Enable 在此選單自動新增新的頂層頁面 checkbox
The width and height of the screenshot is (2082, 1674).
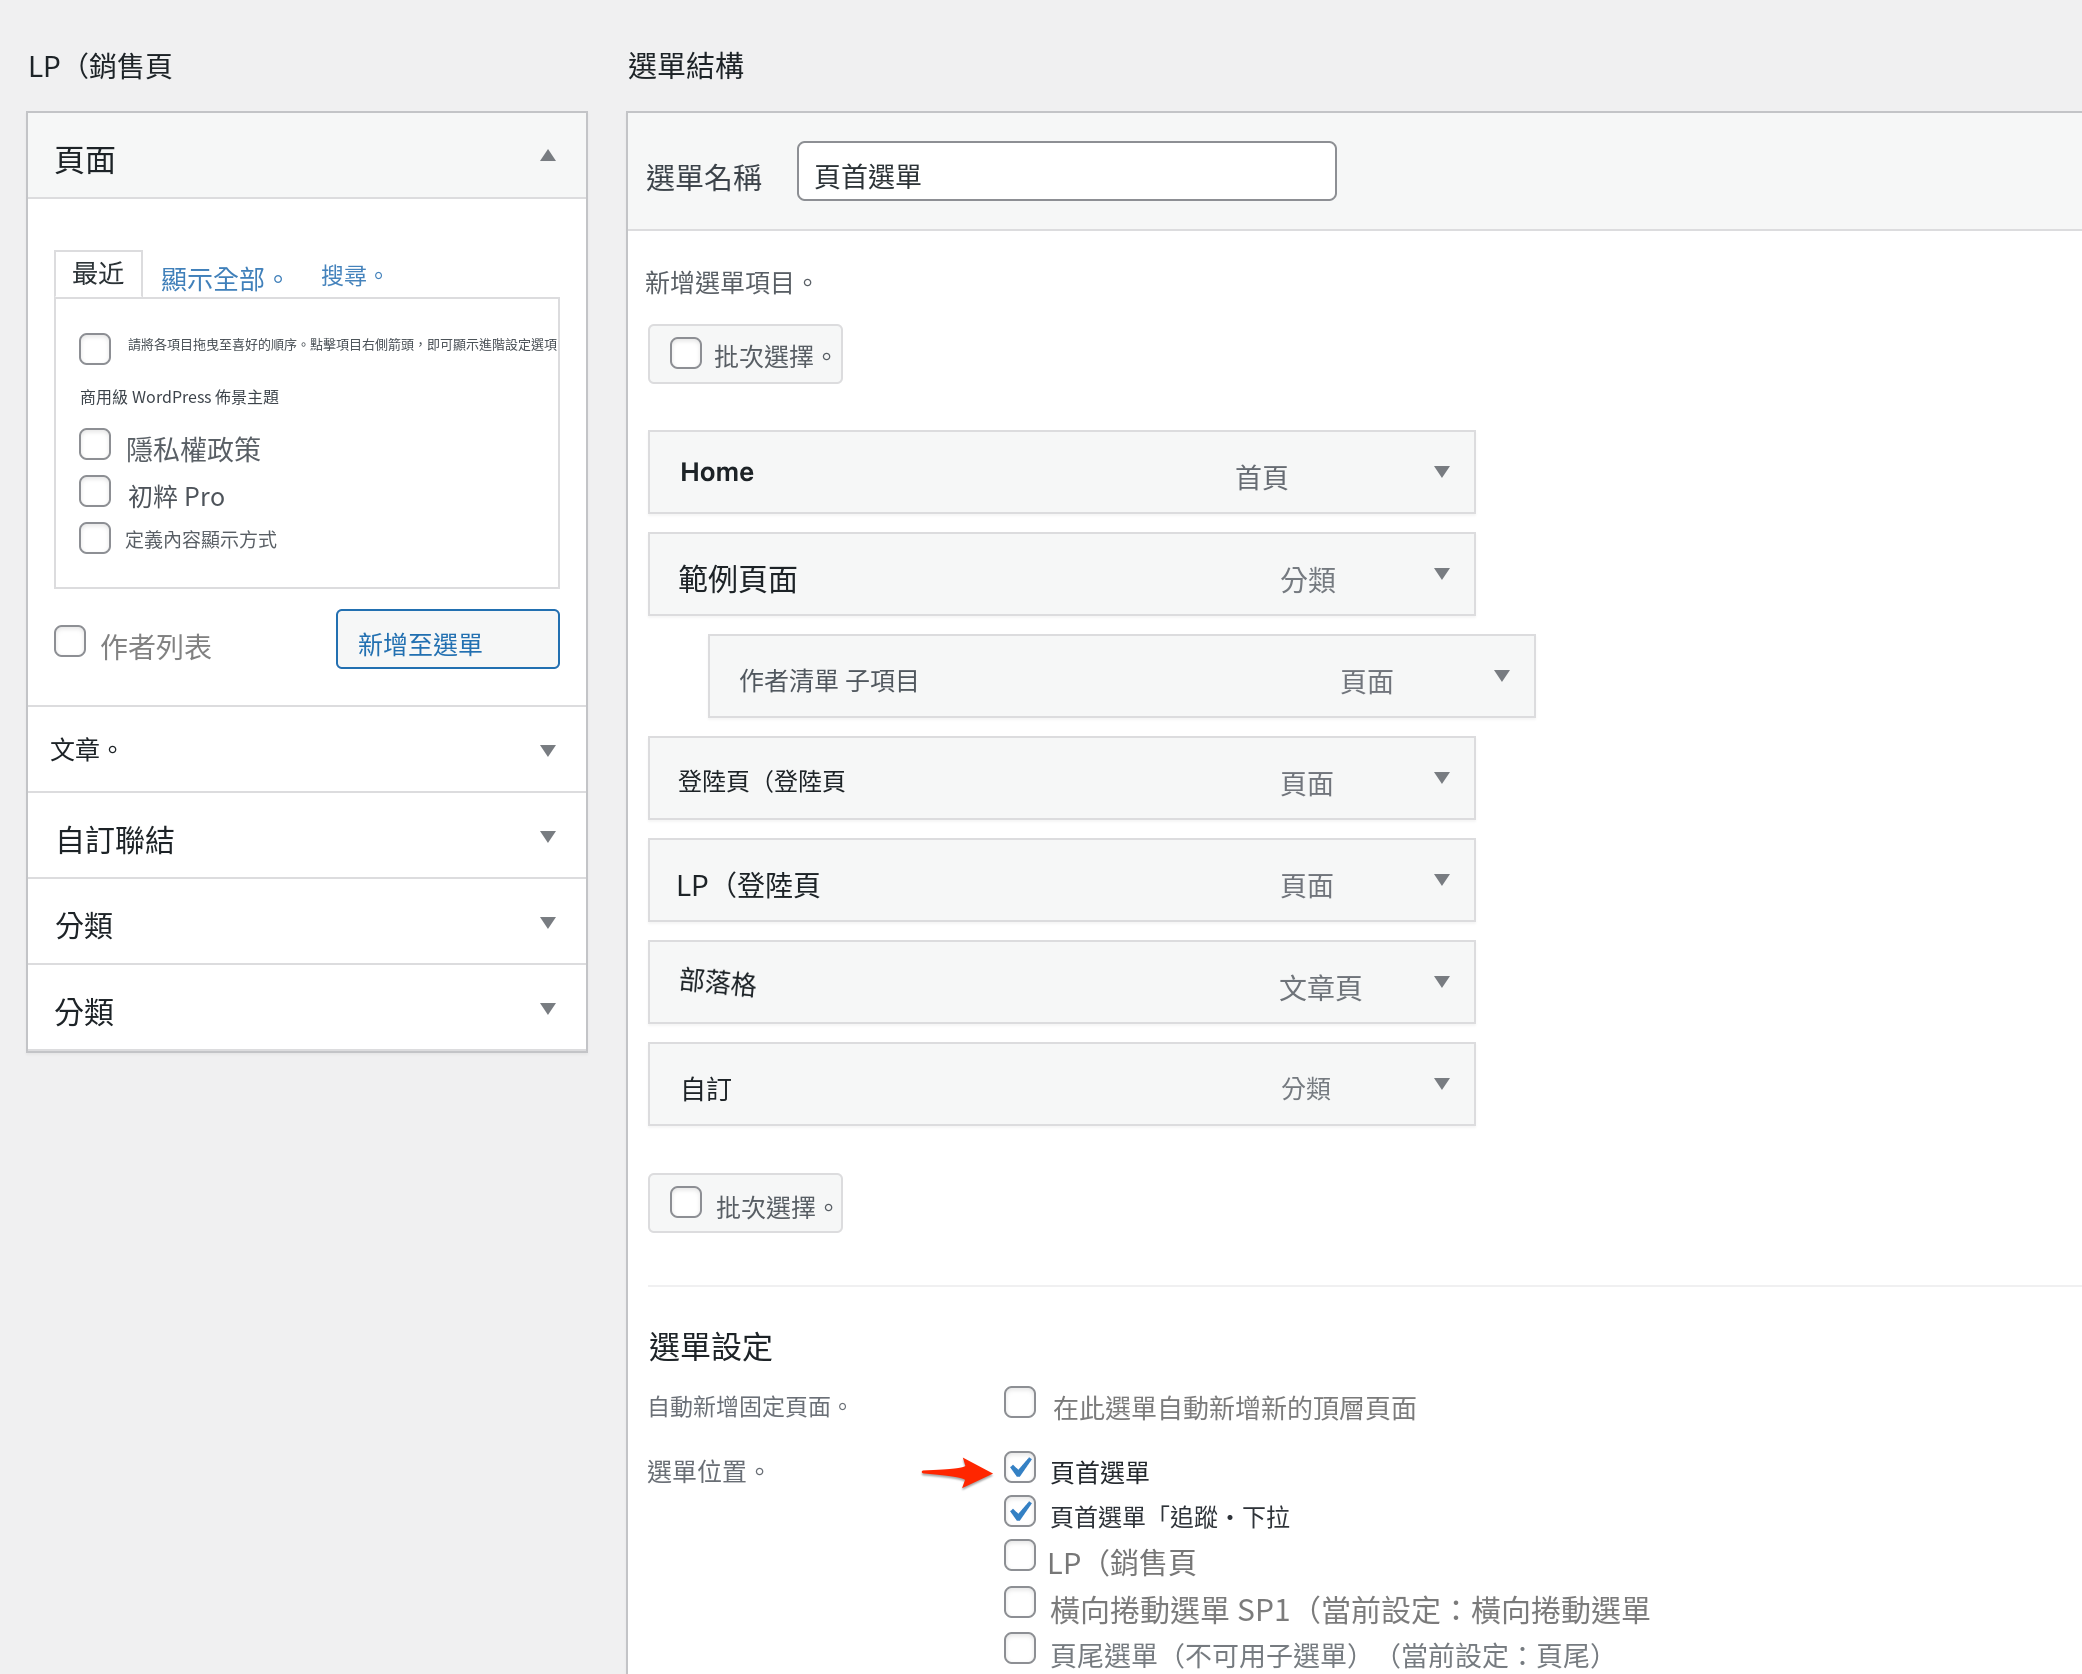tap(1020, 1402)
